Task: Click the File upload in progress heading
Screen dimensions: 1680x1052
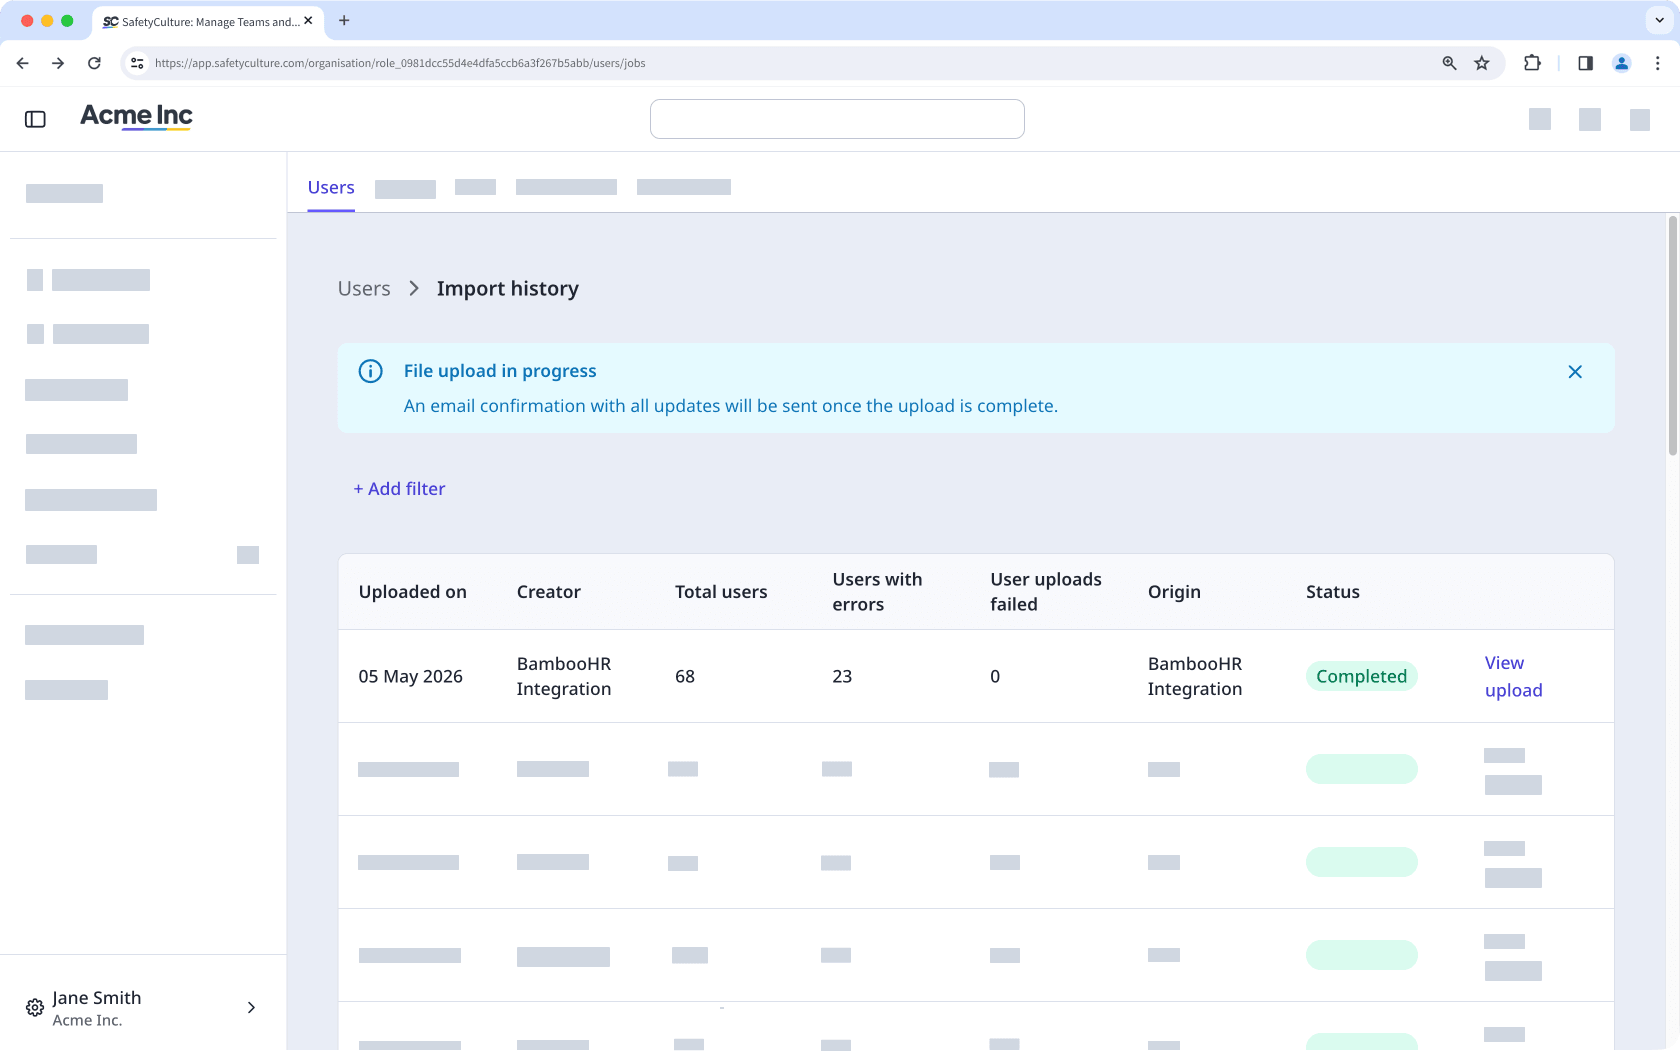Action: pyautogui.click(x=500, y=371)
